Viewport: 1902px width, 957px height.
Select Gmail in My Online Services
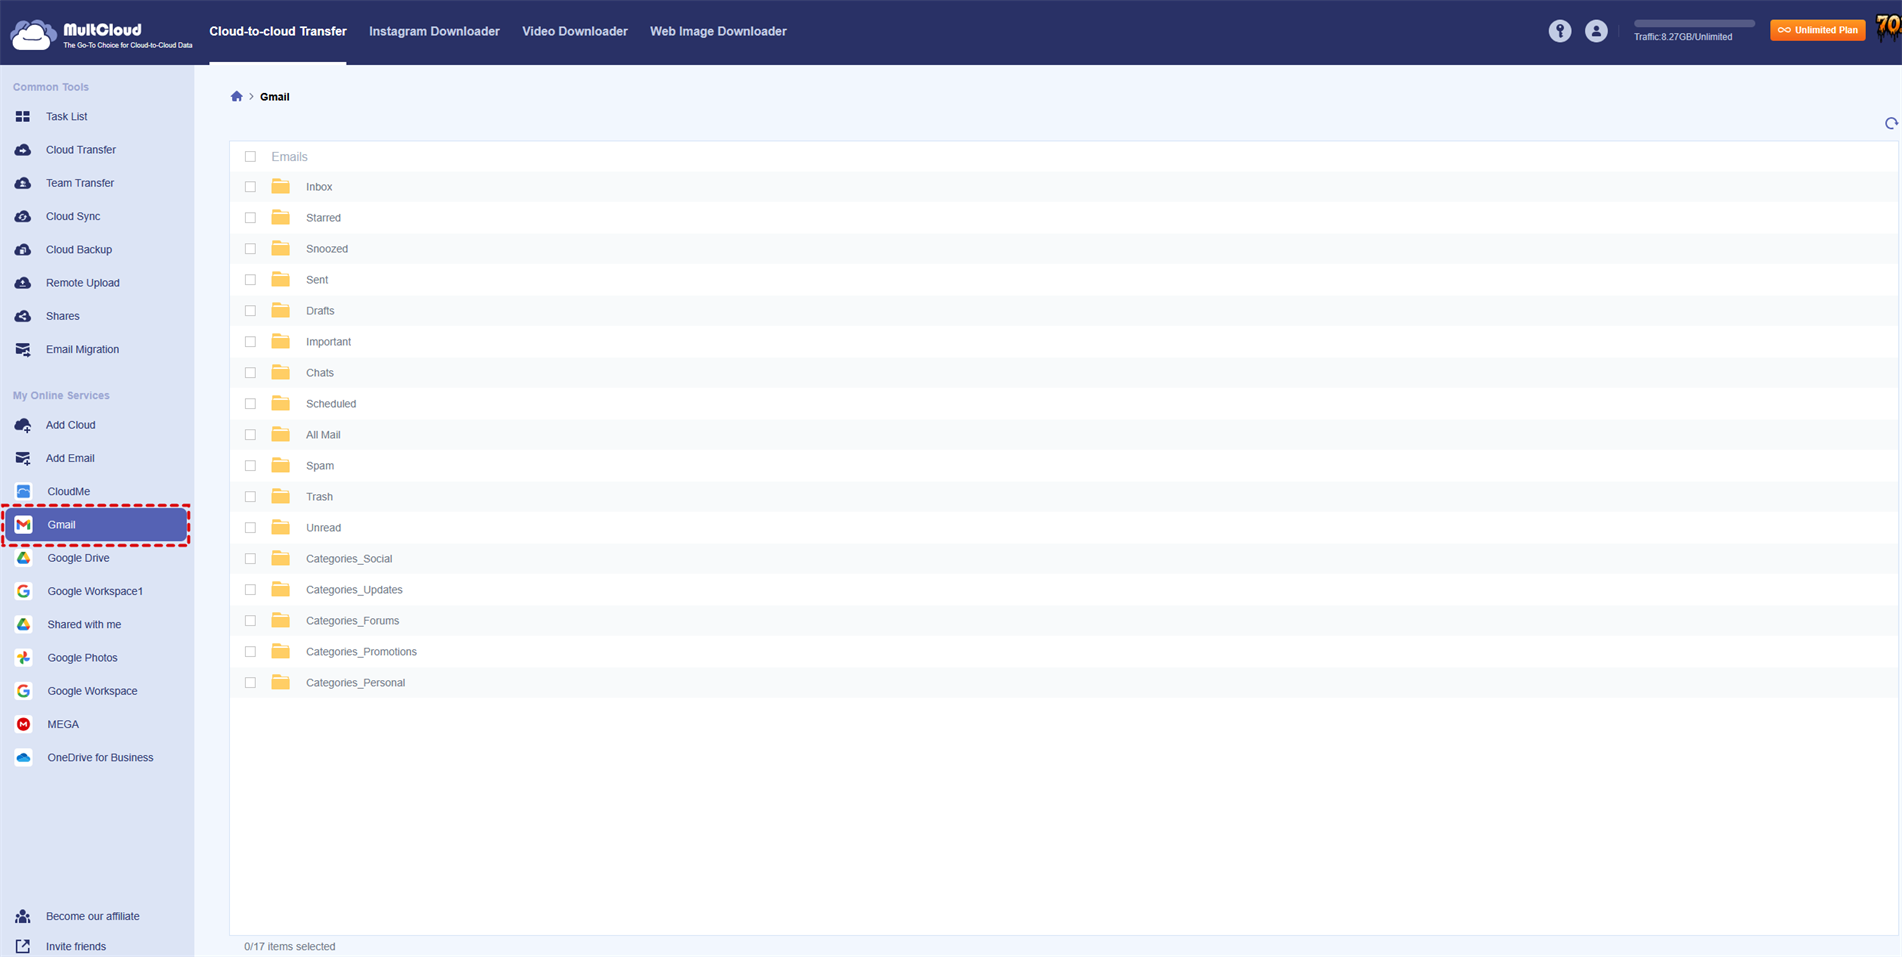[x=96, y=525]
